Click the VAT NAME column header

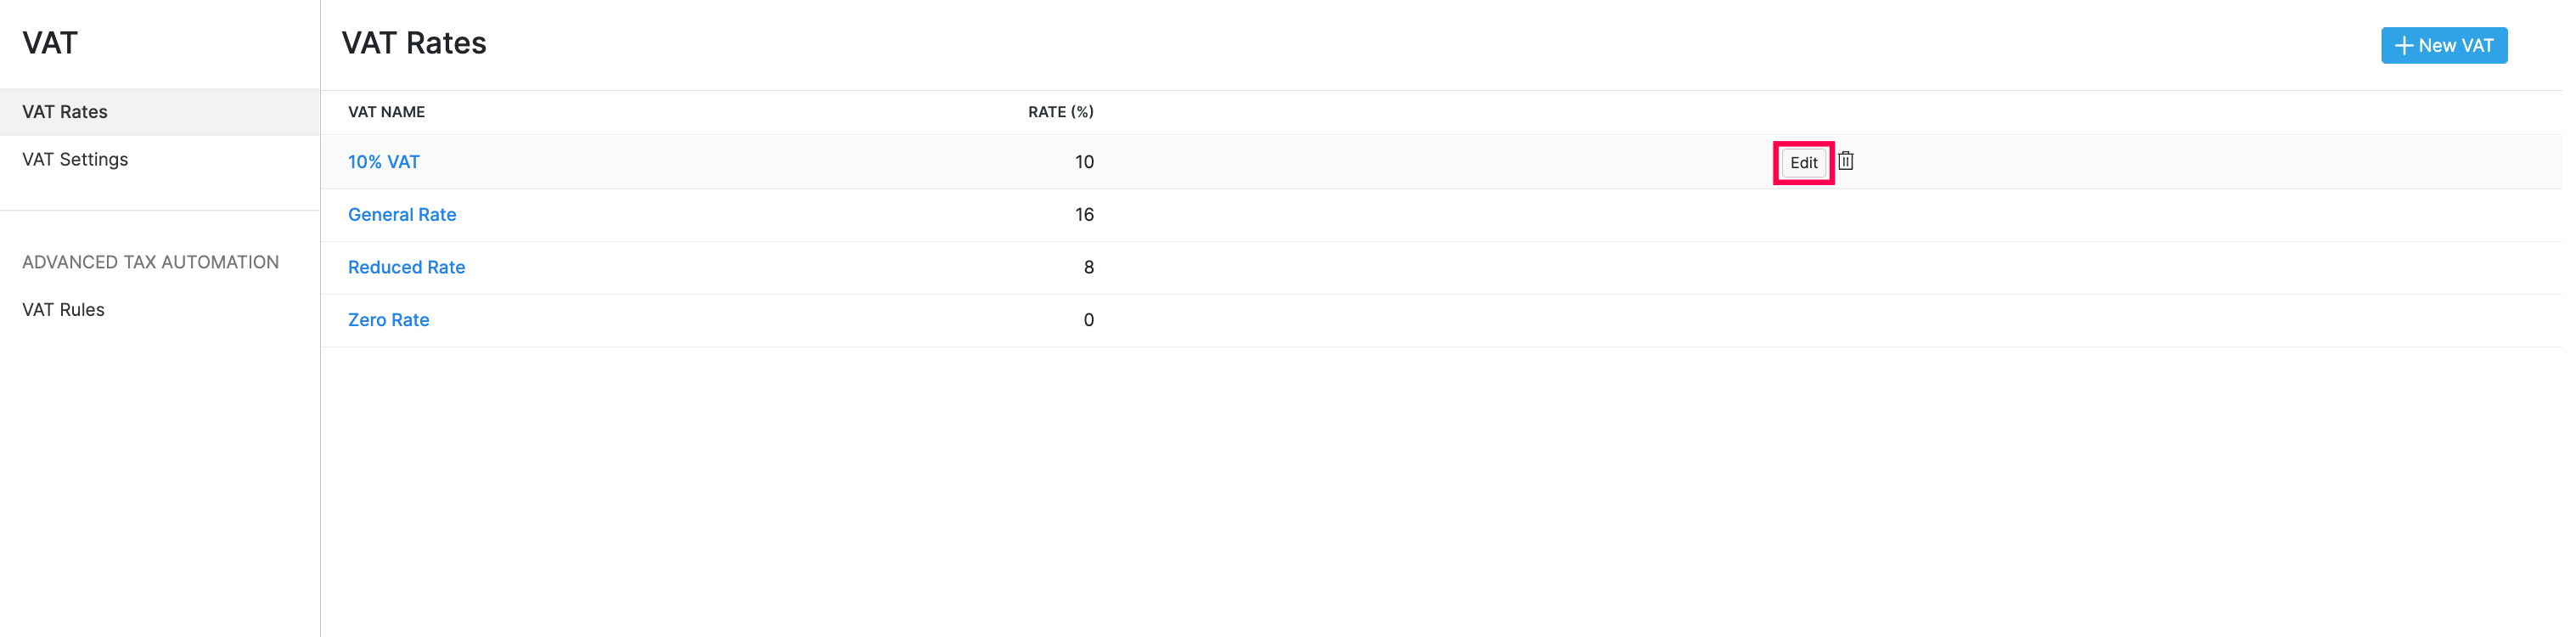point(386,112)
